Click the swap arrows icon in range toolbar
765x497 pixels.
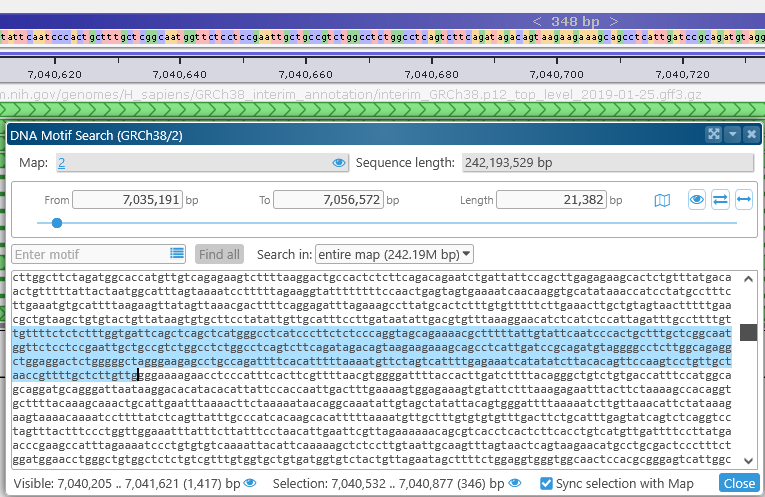(720, 200)
